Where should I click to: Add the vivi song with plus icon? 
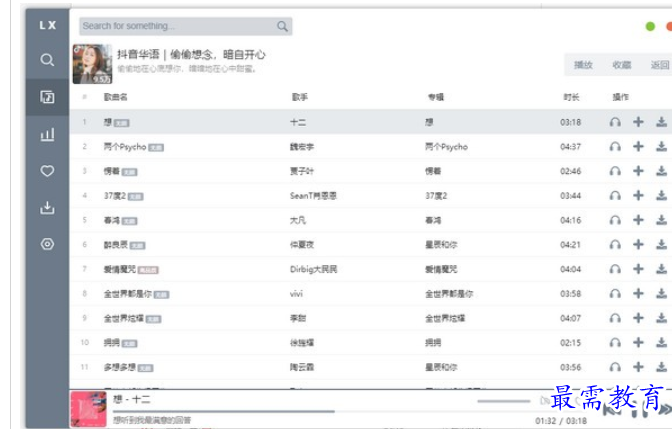(x=638, y=293)
